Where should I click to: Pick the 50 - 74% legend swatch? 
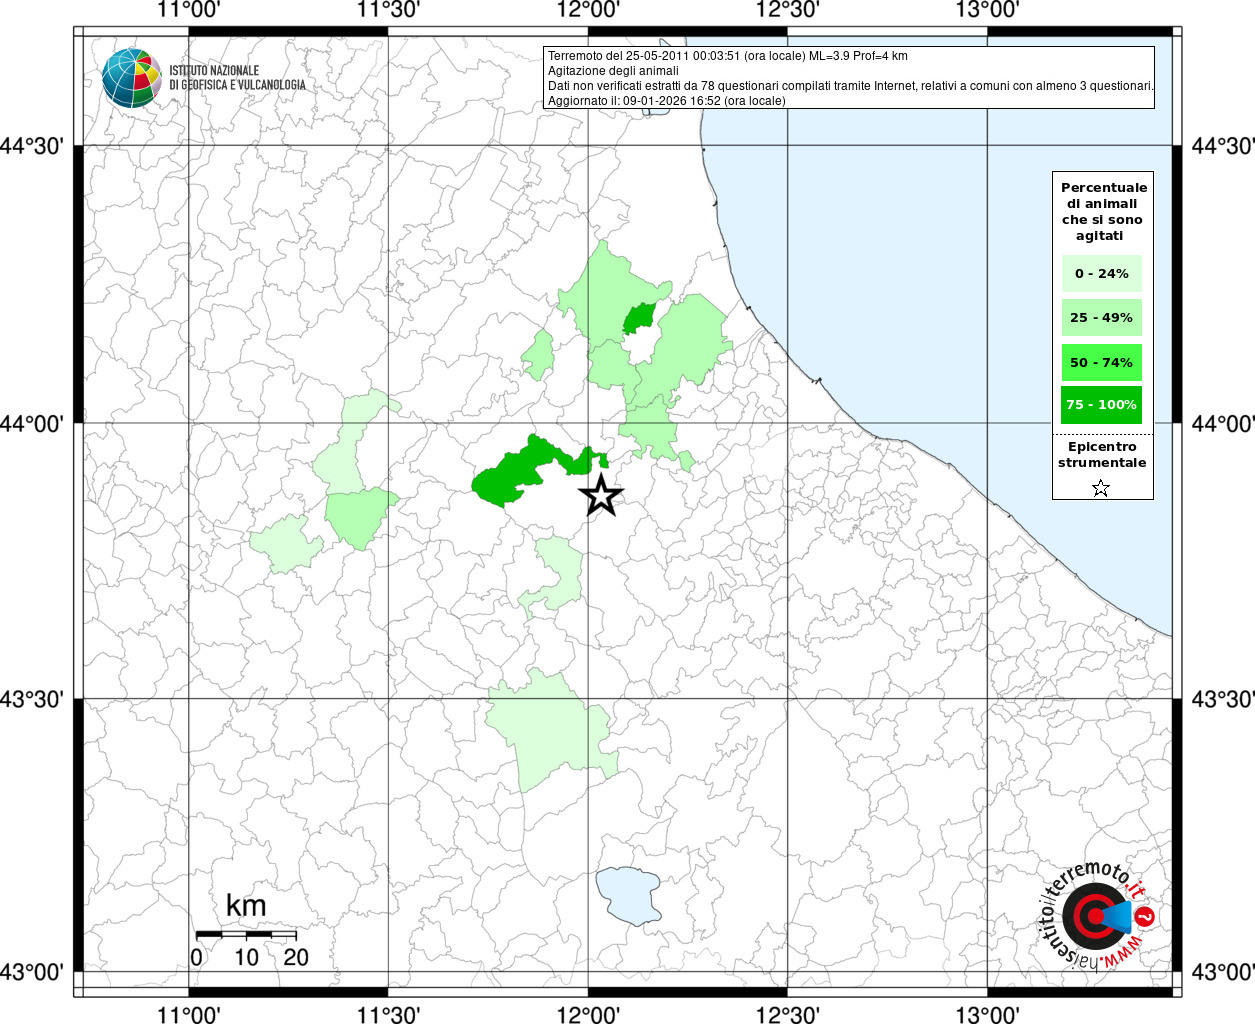(1101, 362)
